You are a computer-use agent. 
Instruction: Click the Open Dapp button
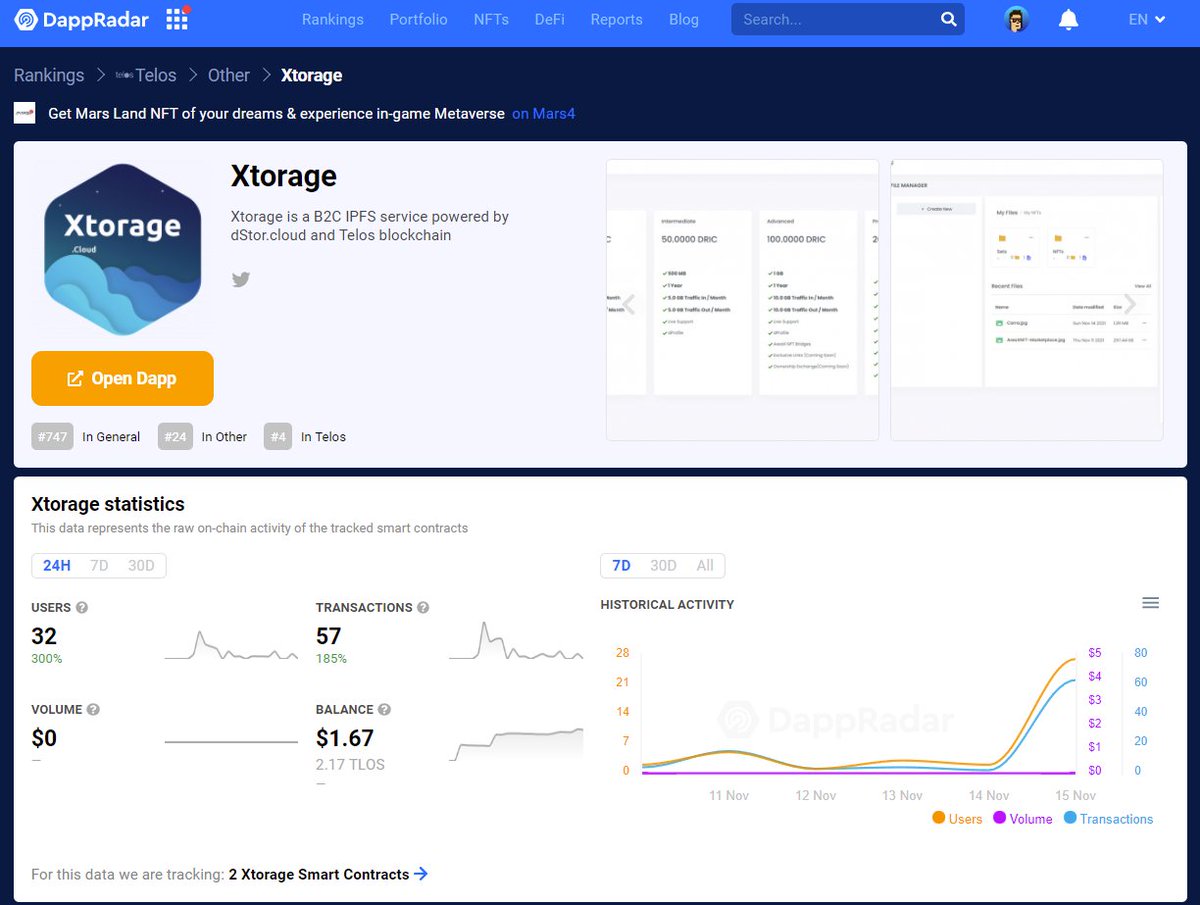(122, 378)
